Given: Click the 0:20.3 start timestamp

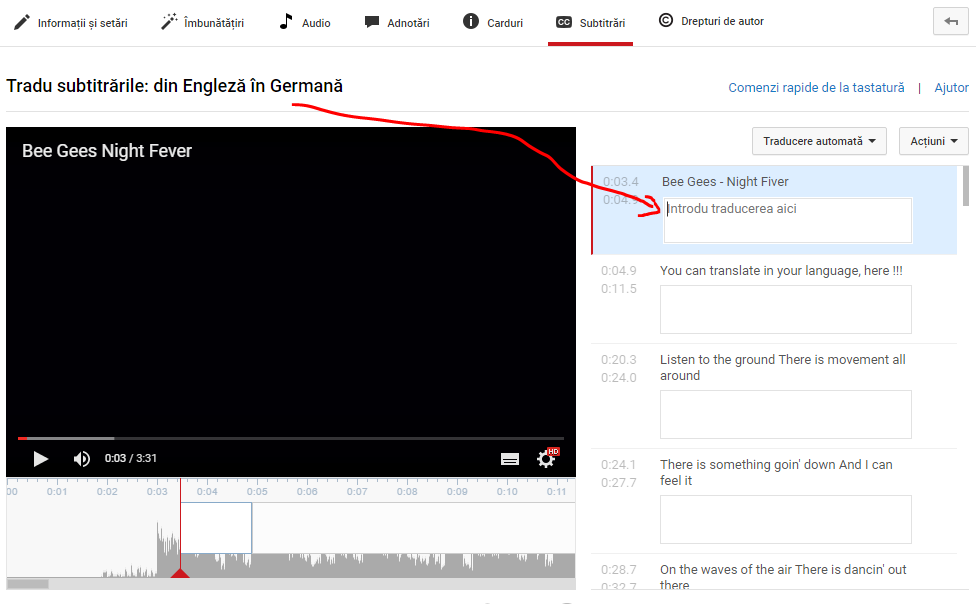Looking at the screenshot, I should click(619, 360).
